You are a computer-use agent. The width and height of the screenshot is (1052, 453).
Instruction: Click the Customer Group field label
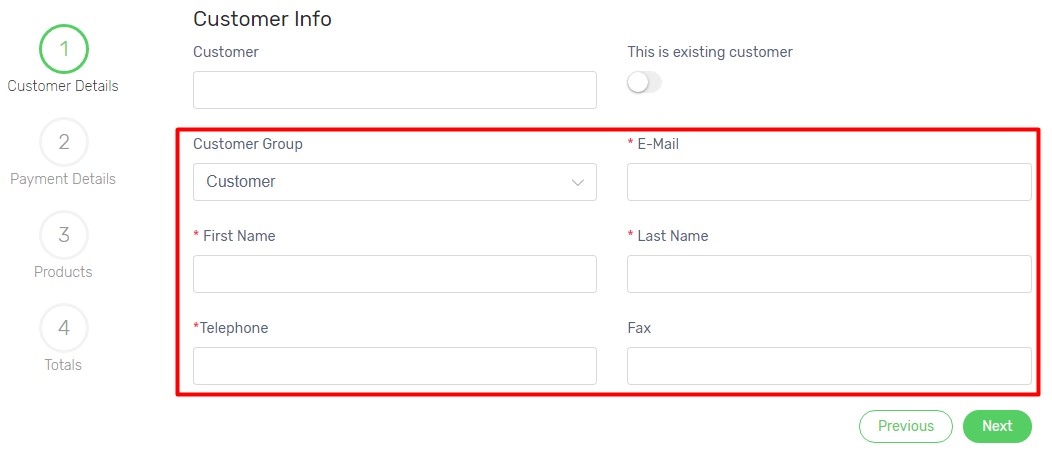248,144
